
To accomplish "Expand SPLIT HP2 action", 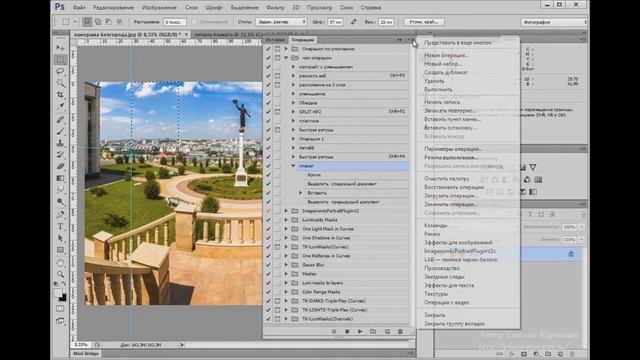I will 293,112.
